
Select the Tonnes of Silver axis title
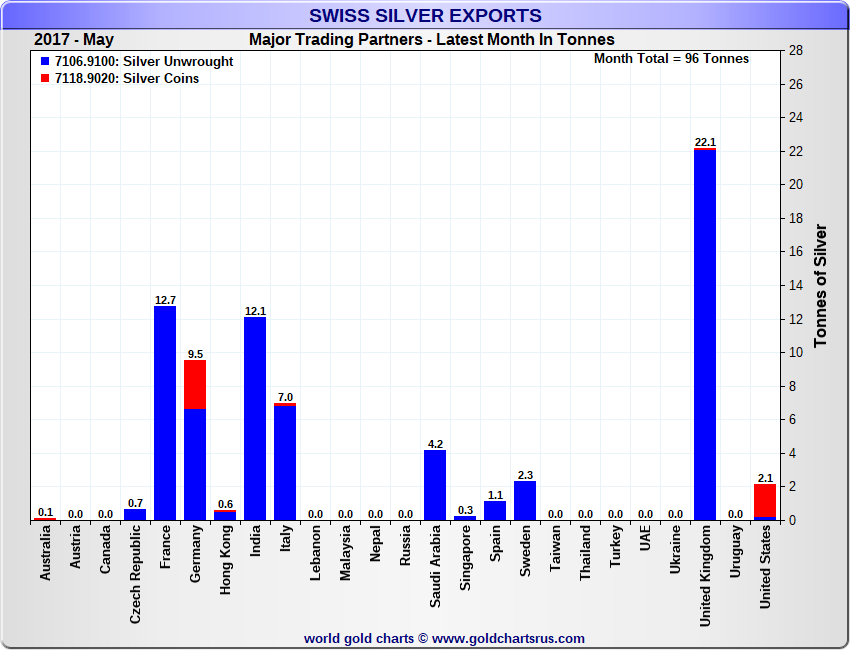(x=821, y=285)
